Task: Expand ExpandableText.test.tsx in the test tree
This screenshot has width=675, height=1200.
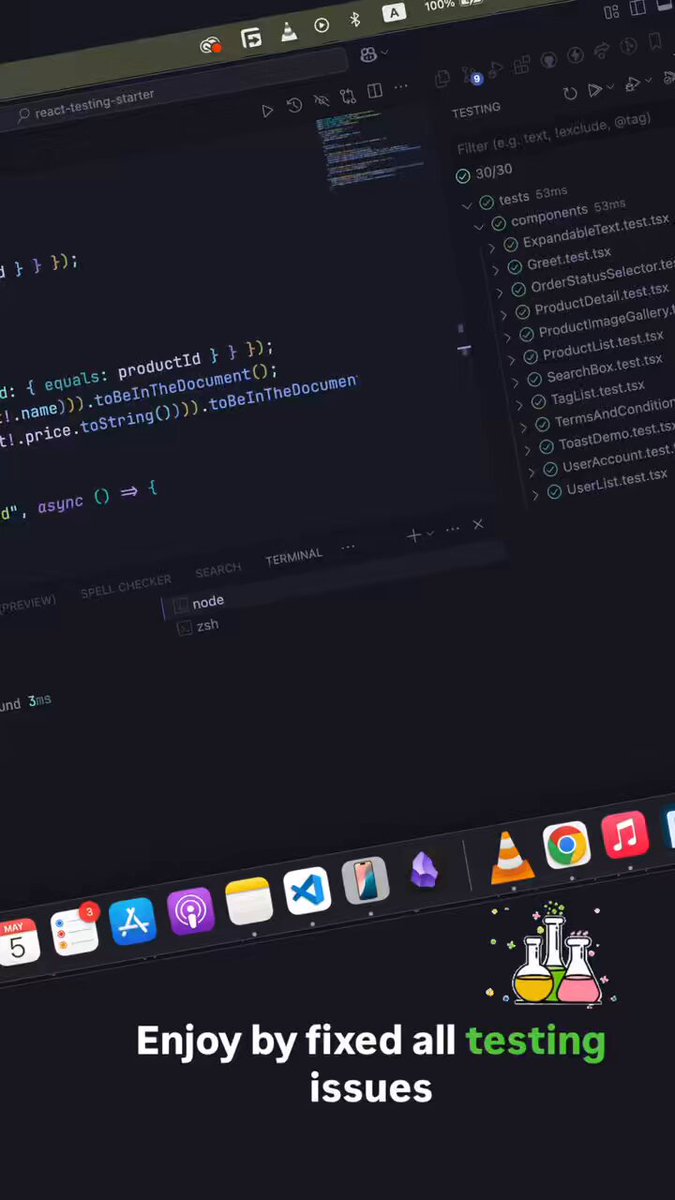Action: click(492, 247)
